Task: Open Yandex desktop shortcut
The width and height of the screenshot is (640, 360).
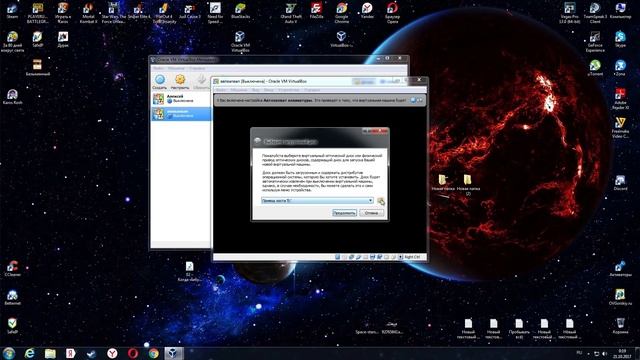Action: (x=367, y=10)
